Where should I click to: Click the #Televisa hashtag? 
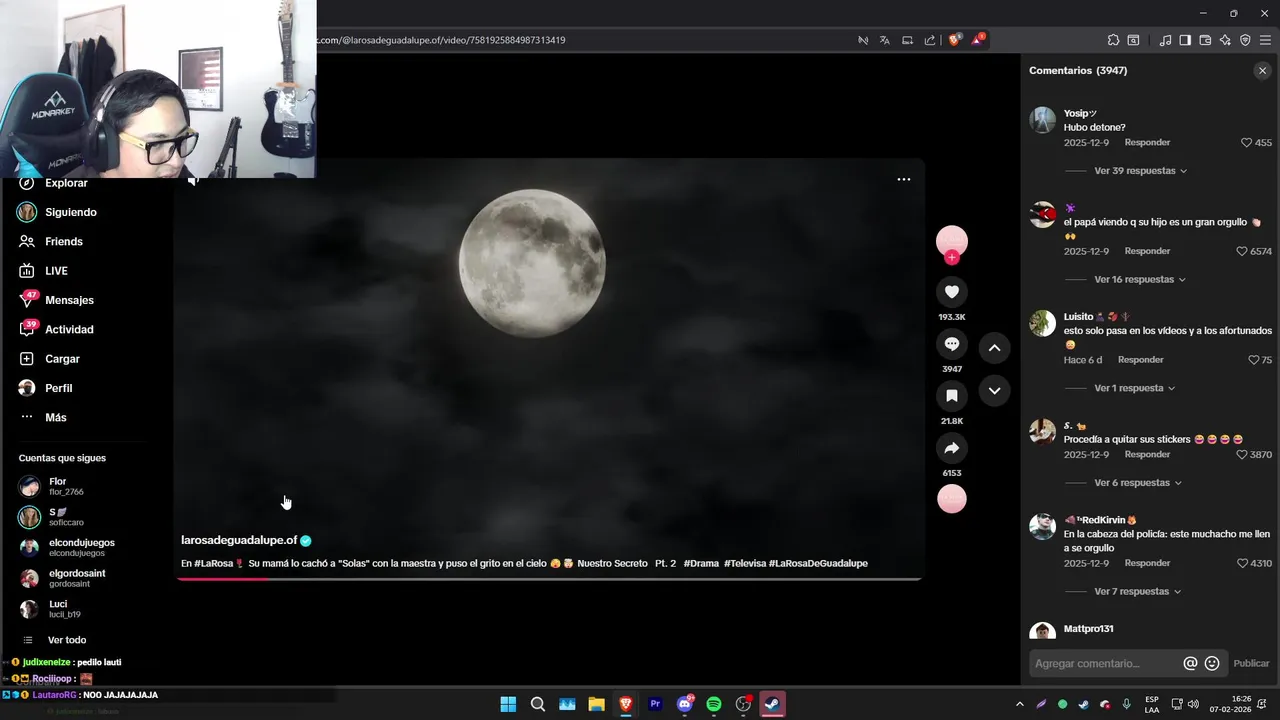(744, 563)
